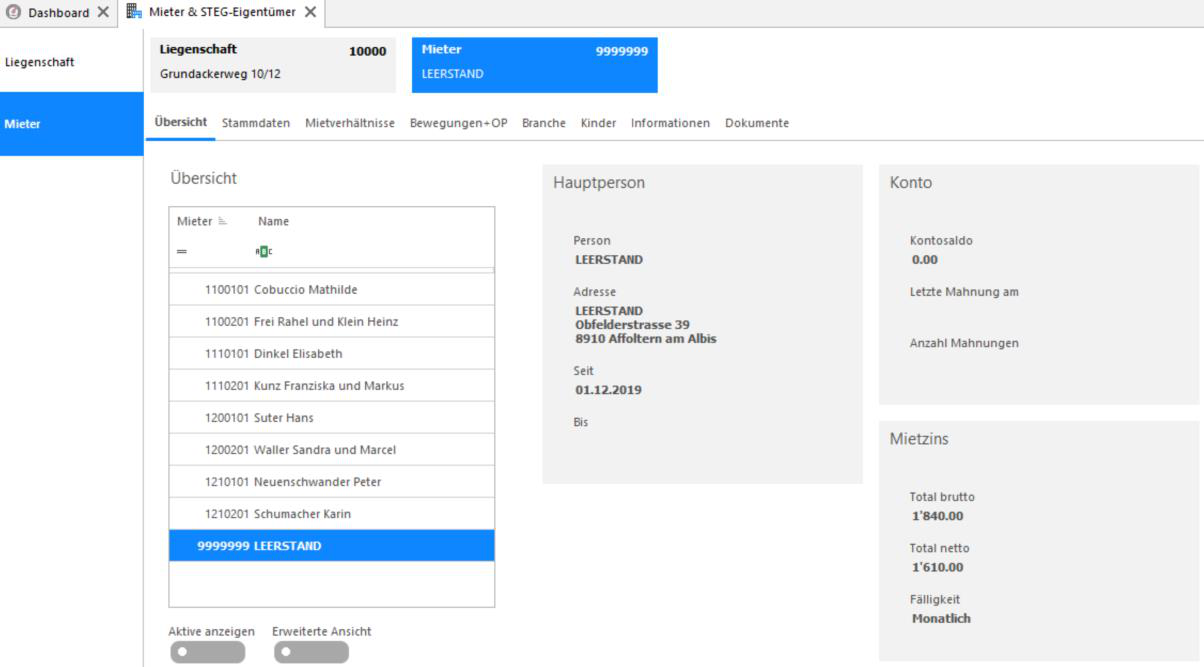
Task: Open the Informationen tab
Action: coord(670,123)
